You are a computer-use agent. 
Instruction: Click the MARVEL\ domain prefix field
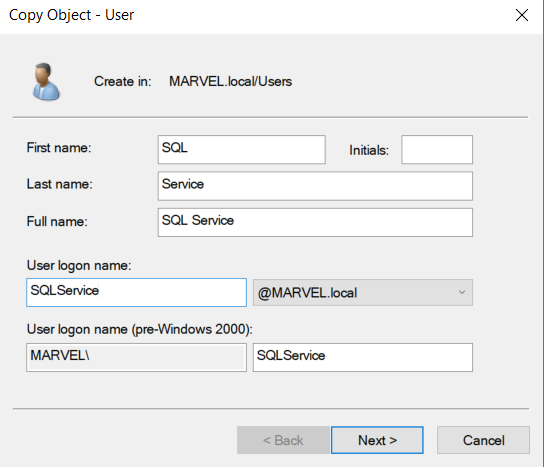pyautogui.click(x=136, y=357)
